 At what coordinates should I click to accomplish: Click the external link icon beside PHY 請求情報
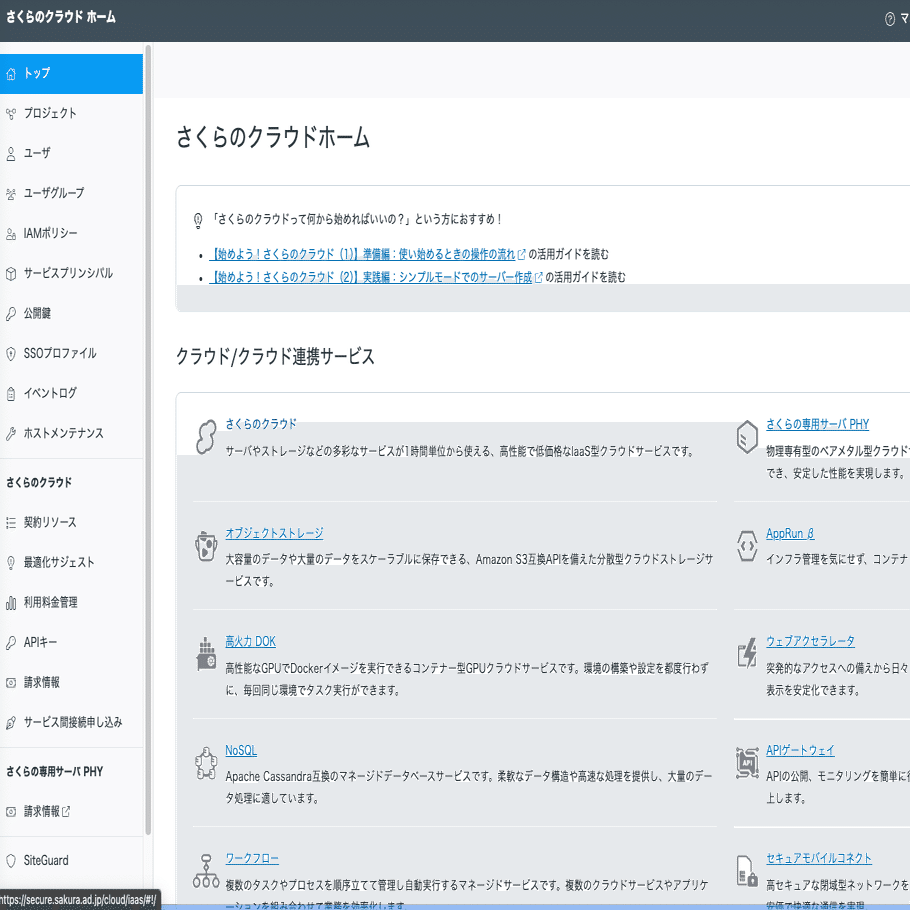(66, 812)
